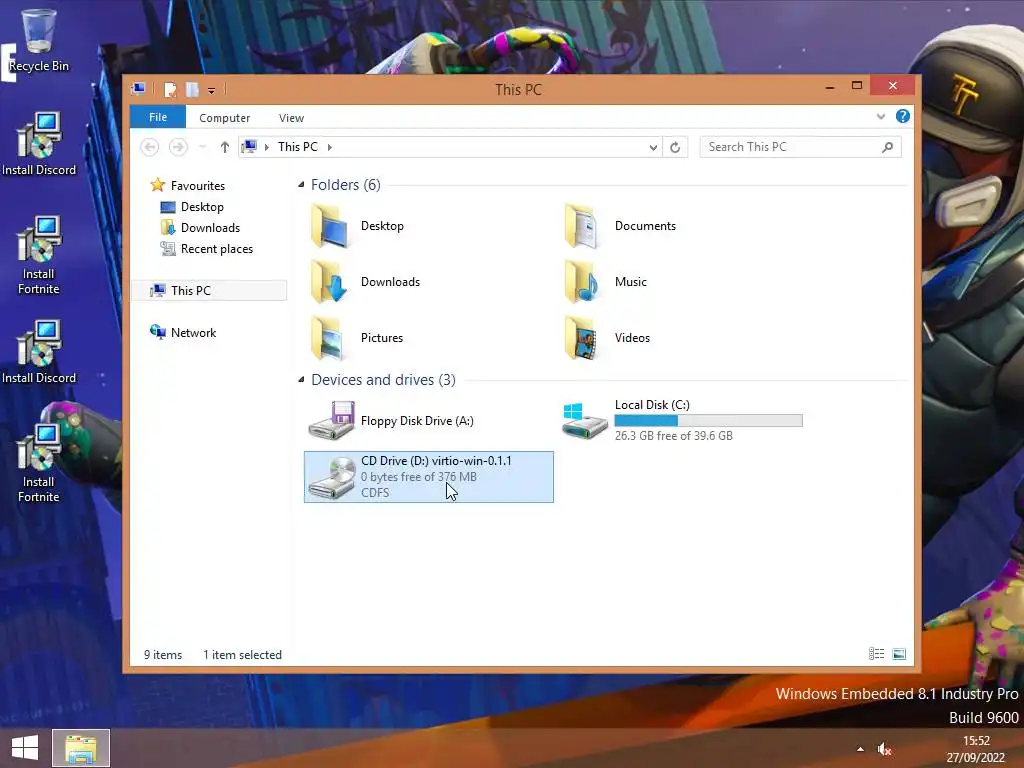Screen dimensions: 1024x768
Task: Select Downloads under Favourites
Action: pyautogui.click(x=200, y=228)
